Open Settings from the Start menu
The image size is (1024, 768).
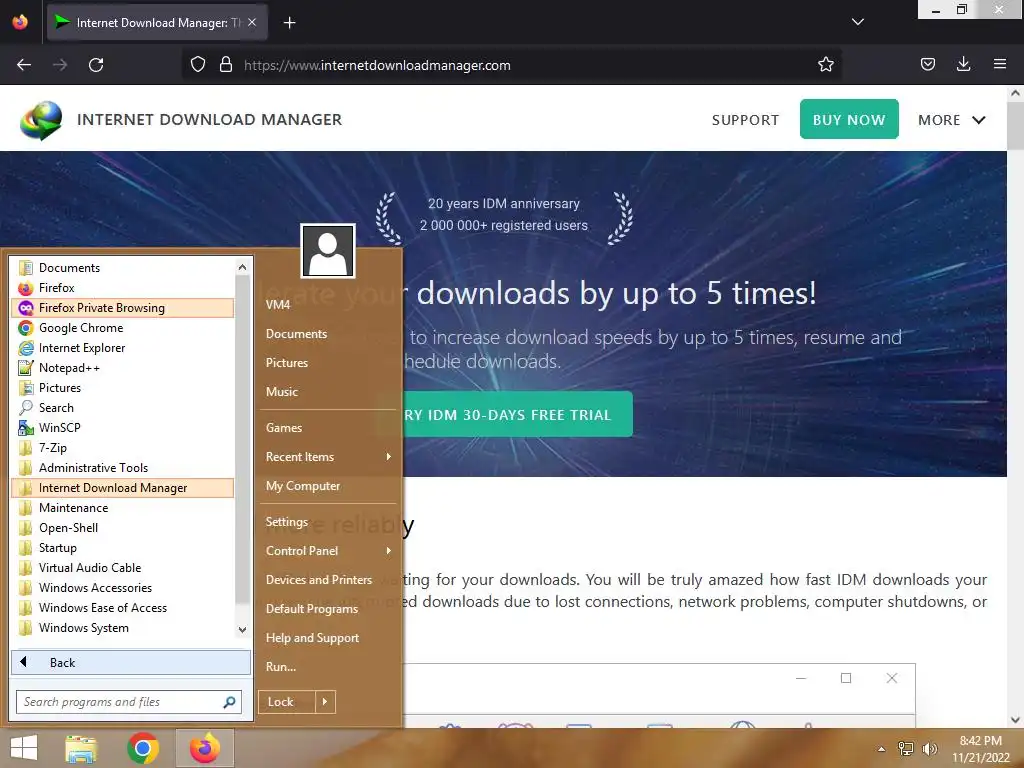tap(327, 522)
